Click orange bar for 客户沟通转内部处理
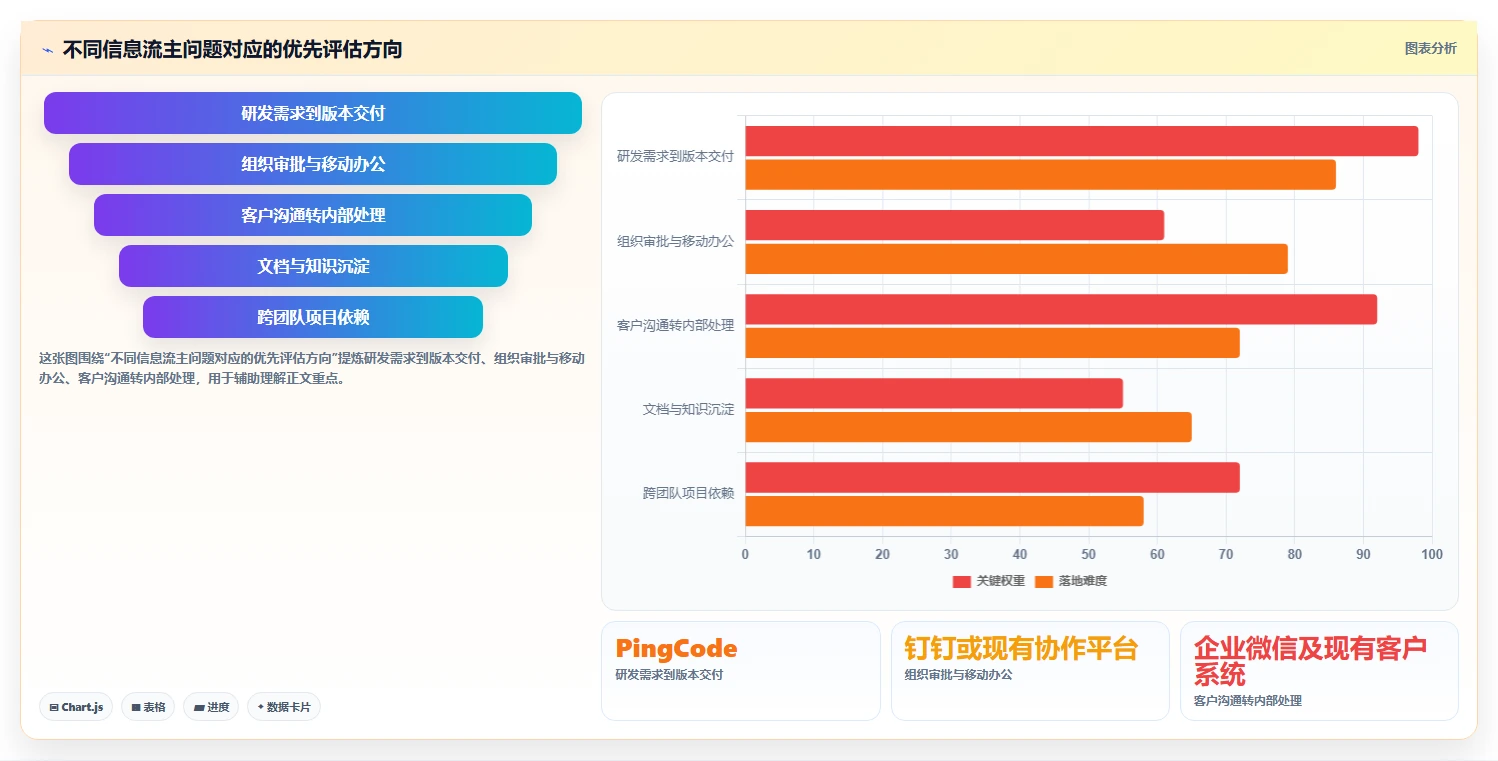This screenshot has width=1498, height=761. coord(993,342)
